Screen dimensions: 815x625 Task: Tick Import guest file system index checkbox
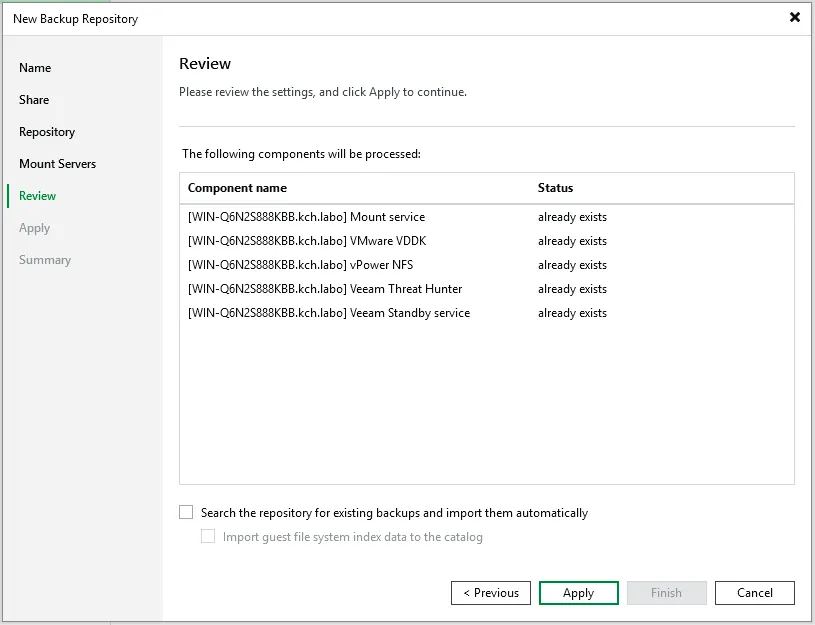208,537
